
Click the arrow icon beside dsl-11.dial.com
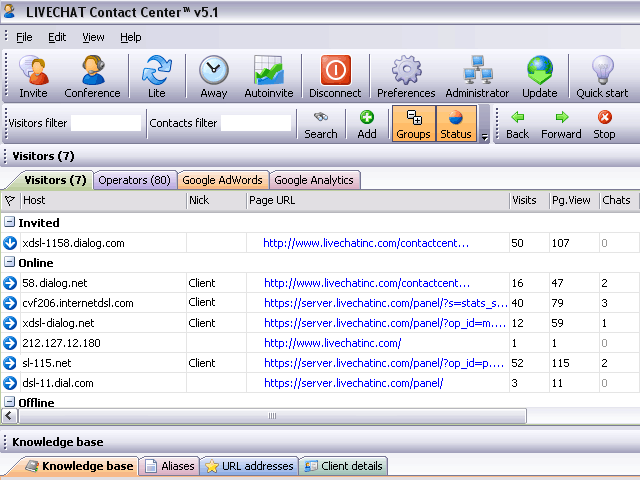coord(10,383)
